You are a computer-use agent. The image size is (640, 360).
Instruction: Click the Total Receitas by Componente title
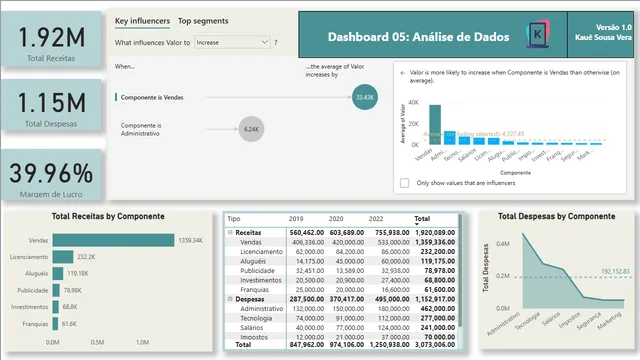click(x=108, y=216)
